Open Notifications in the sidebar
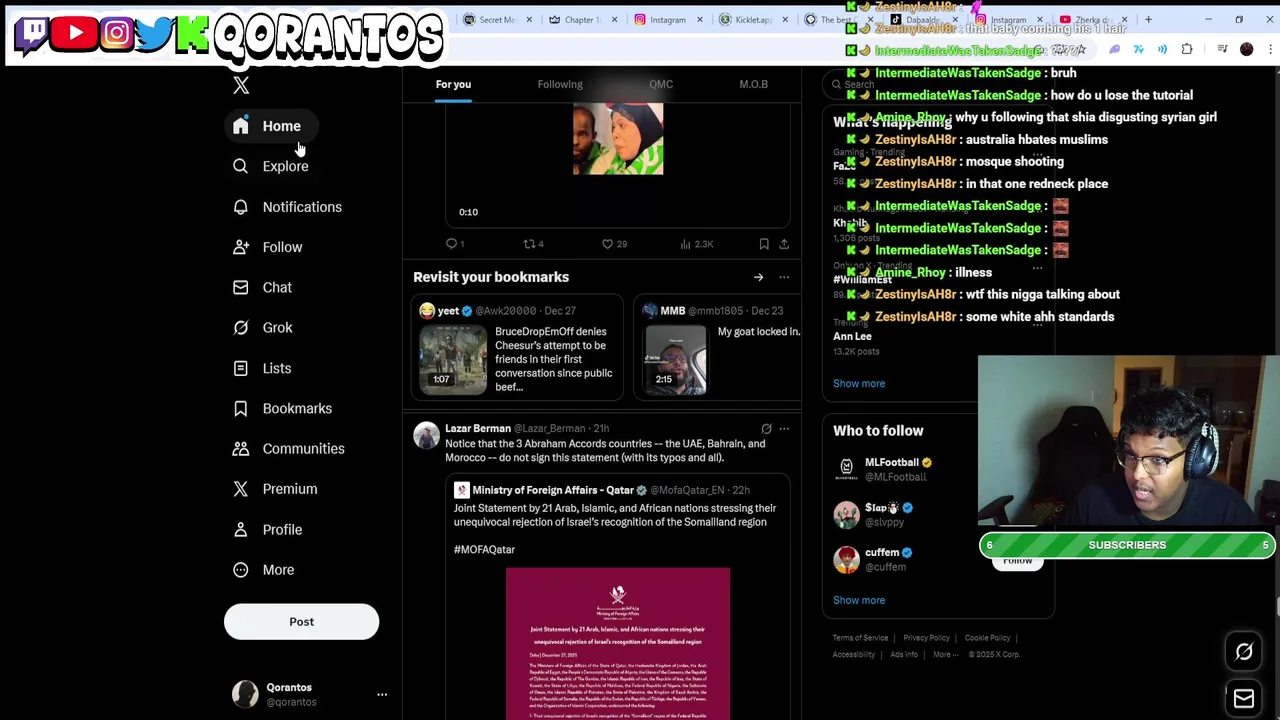Screen dimensions: 1280x720 tap(287, 207)
